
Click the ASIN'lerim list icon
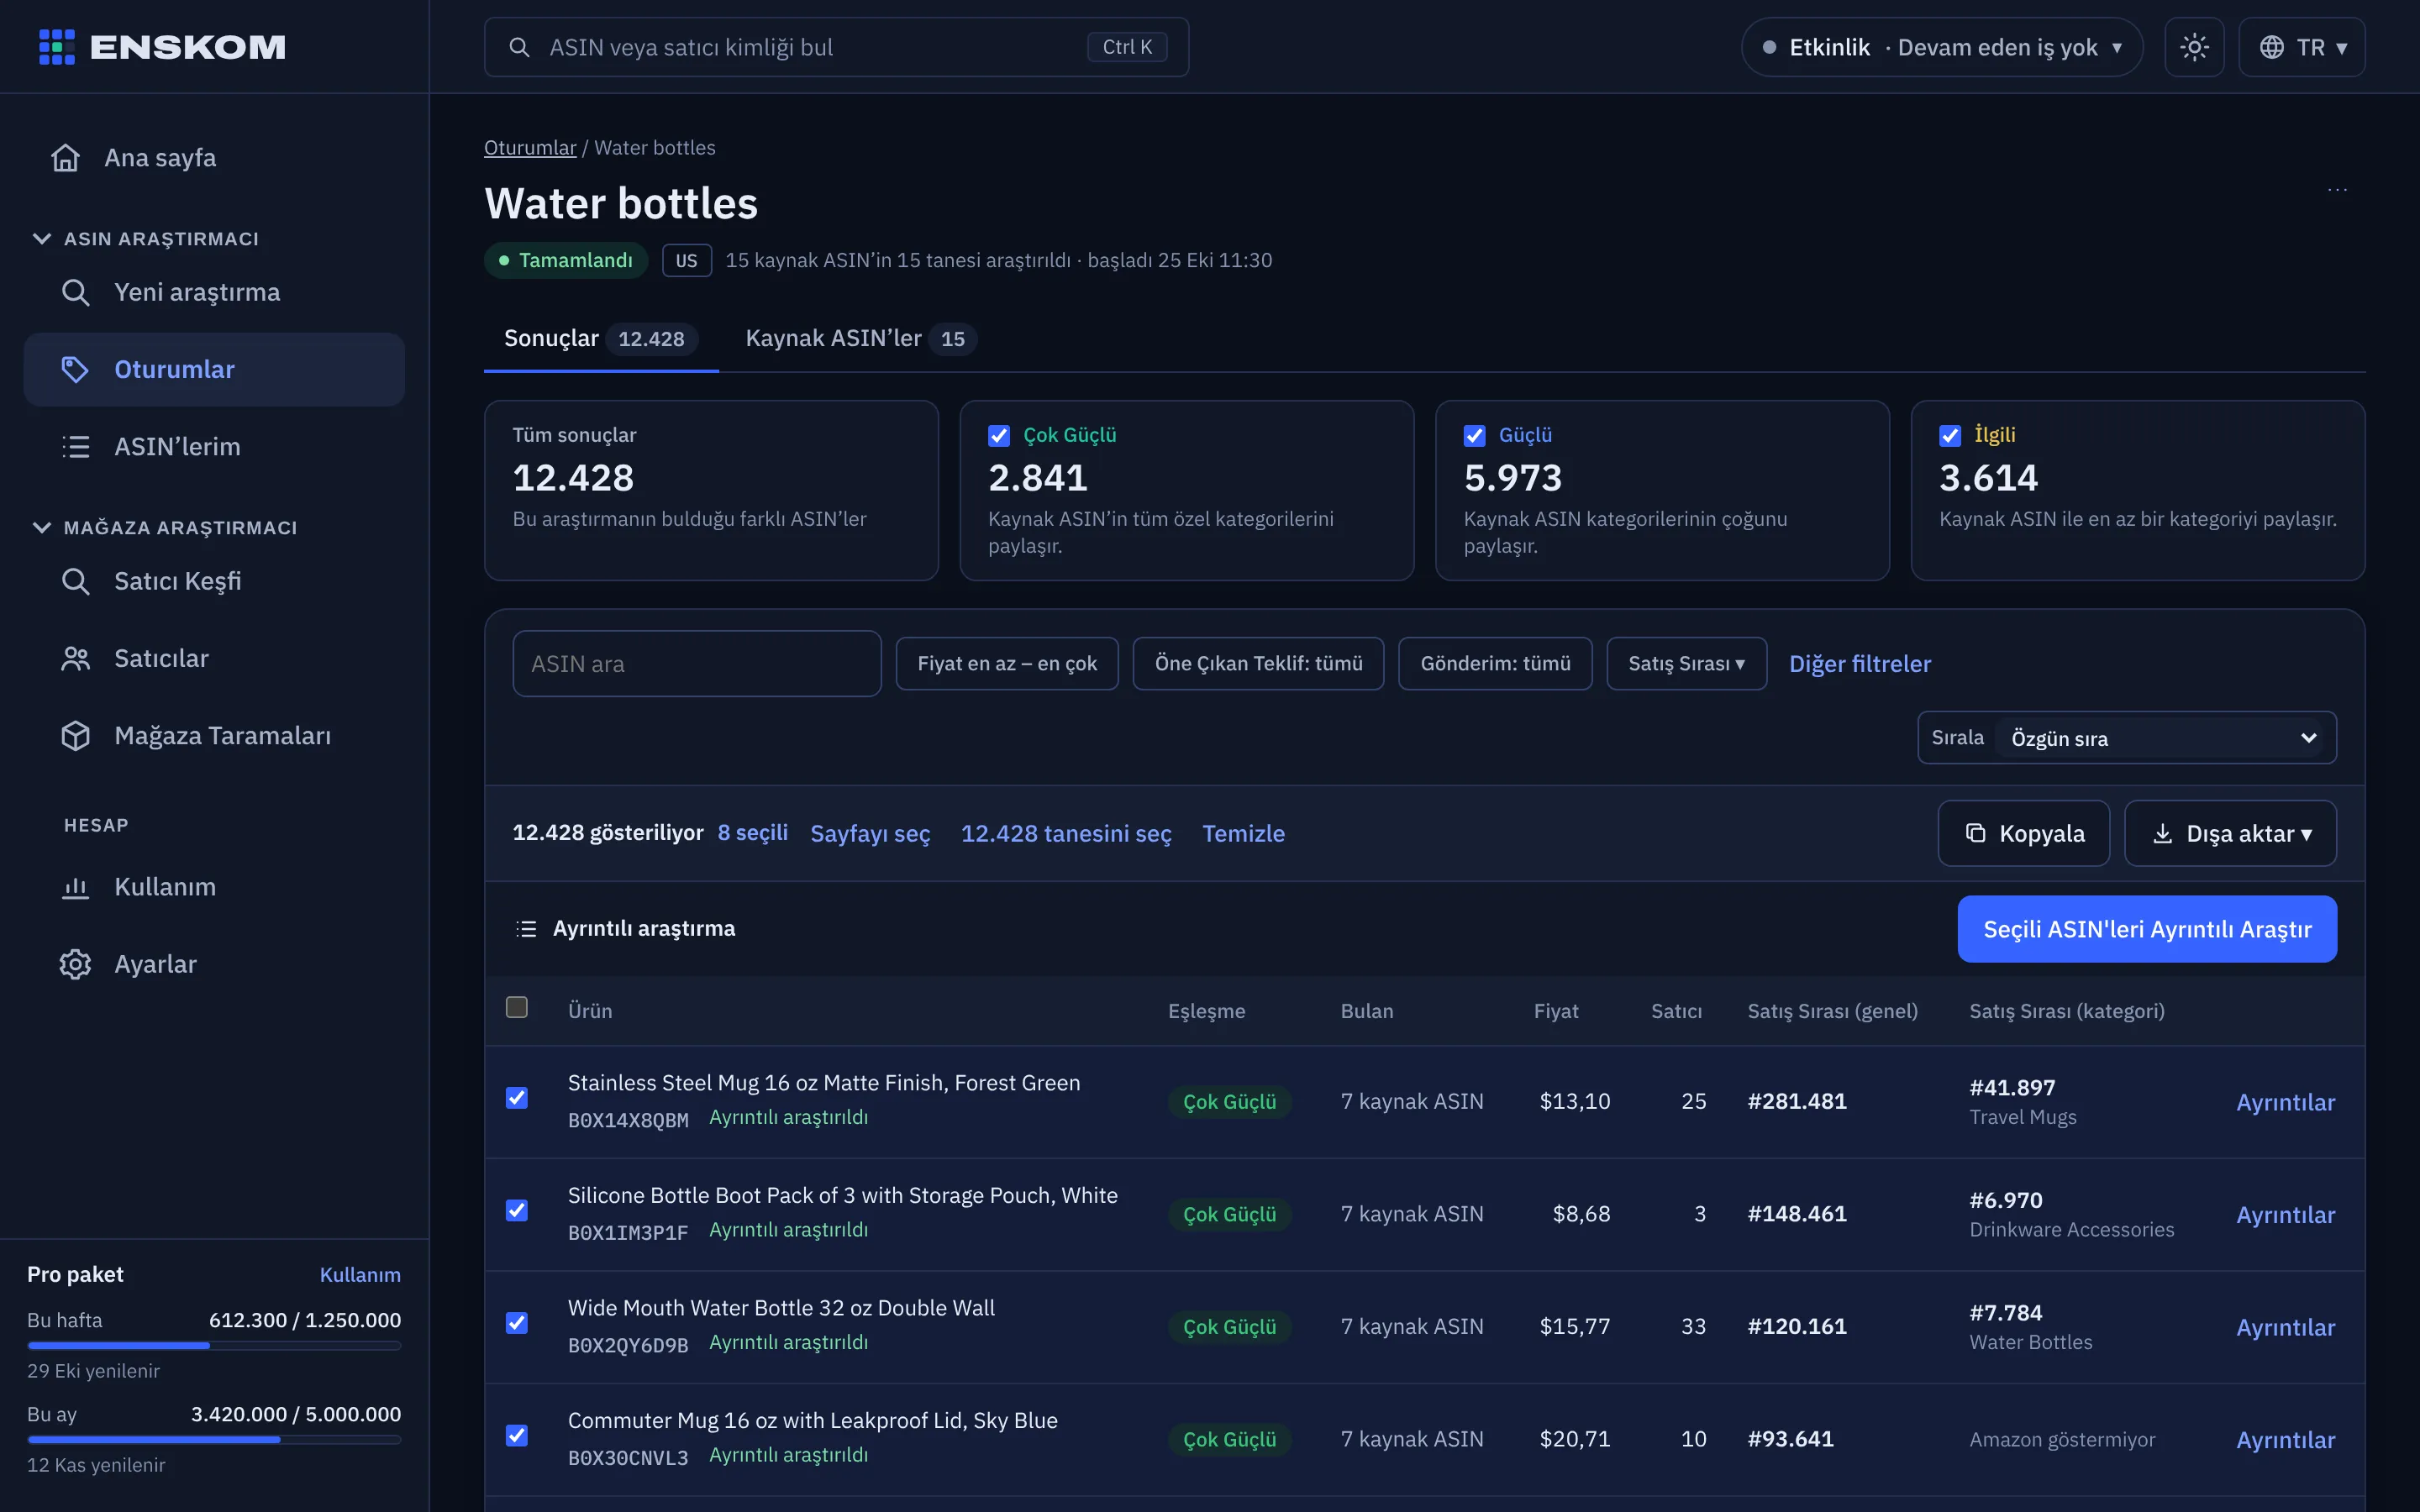coord(76,446)
